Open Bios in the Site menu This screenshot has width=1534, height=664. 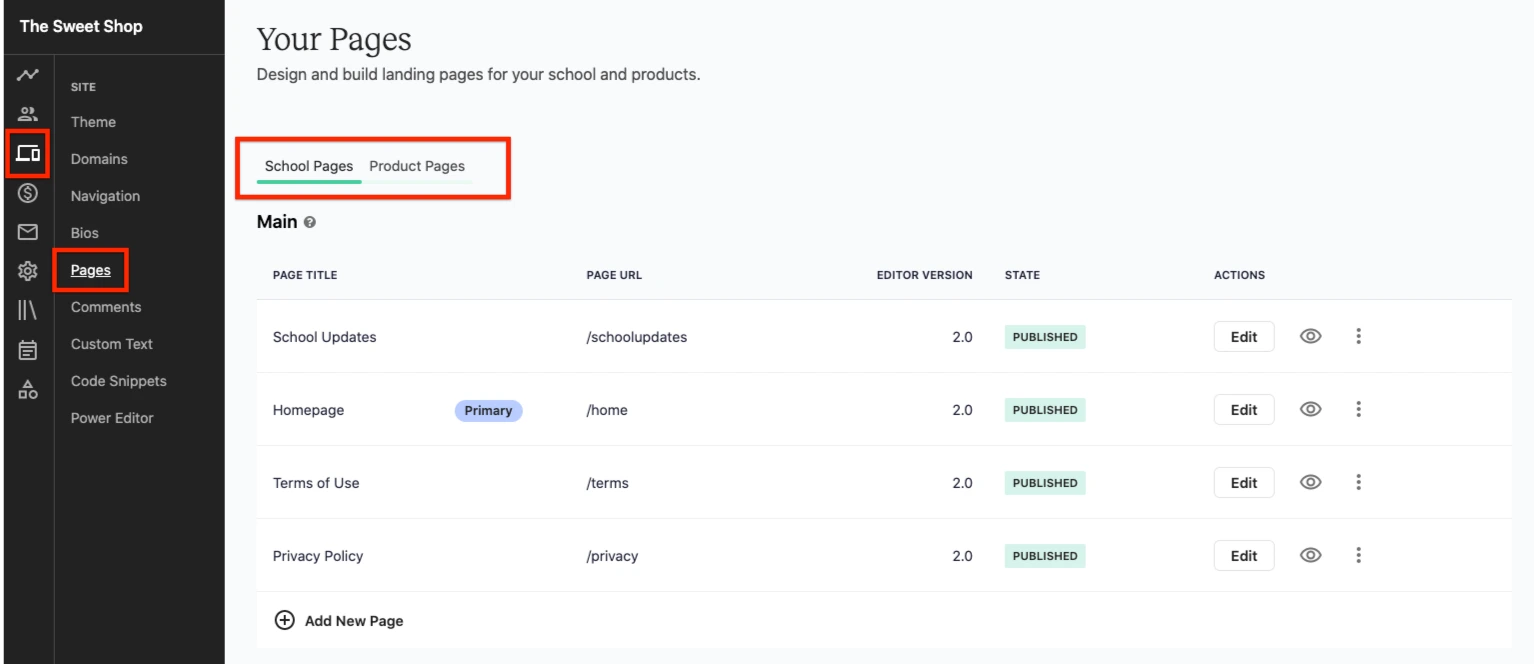85,233
